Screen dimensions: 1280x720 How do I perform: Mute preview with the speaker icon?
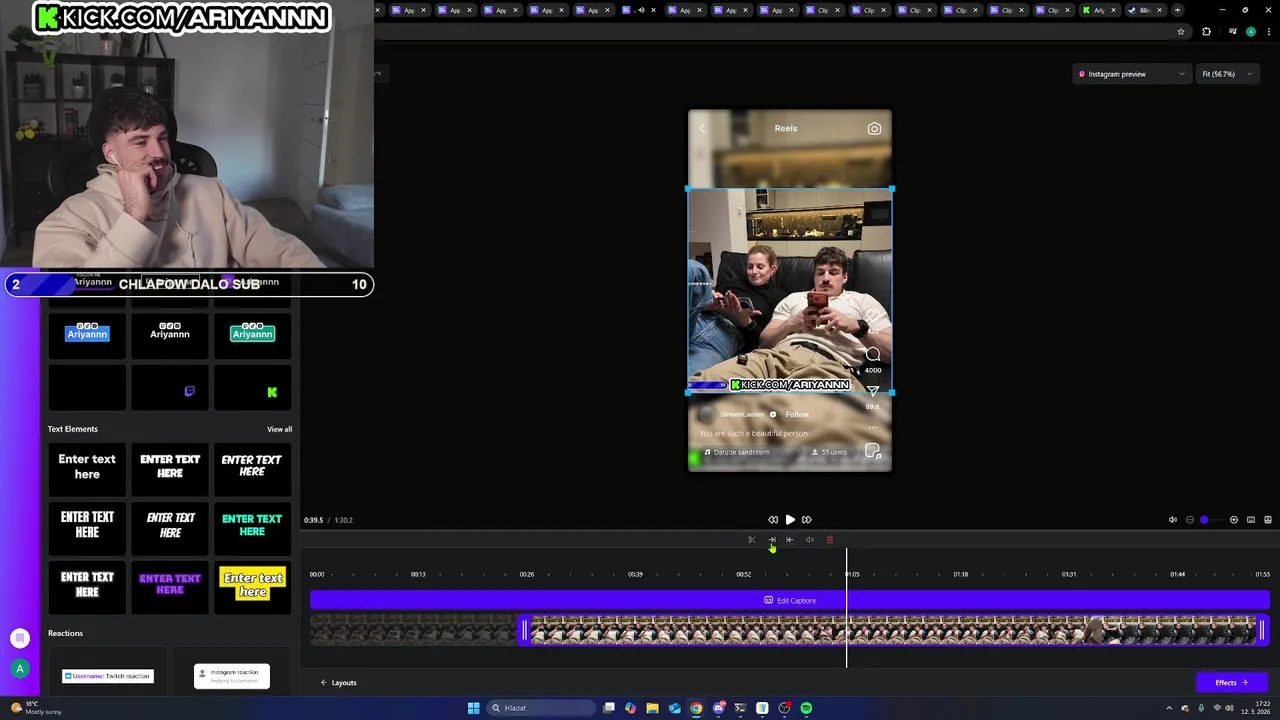point(1173,520)
